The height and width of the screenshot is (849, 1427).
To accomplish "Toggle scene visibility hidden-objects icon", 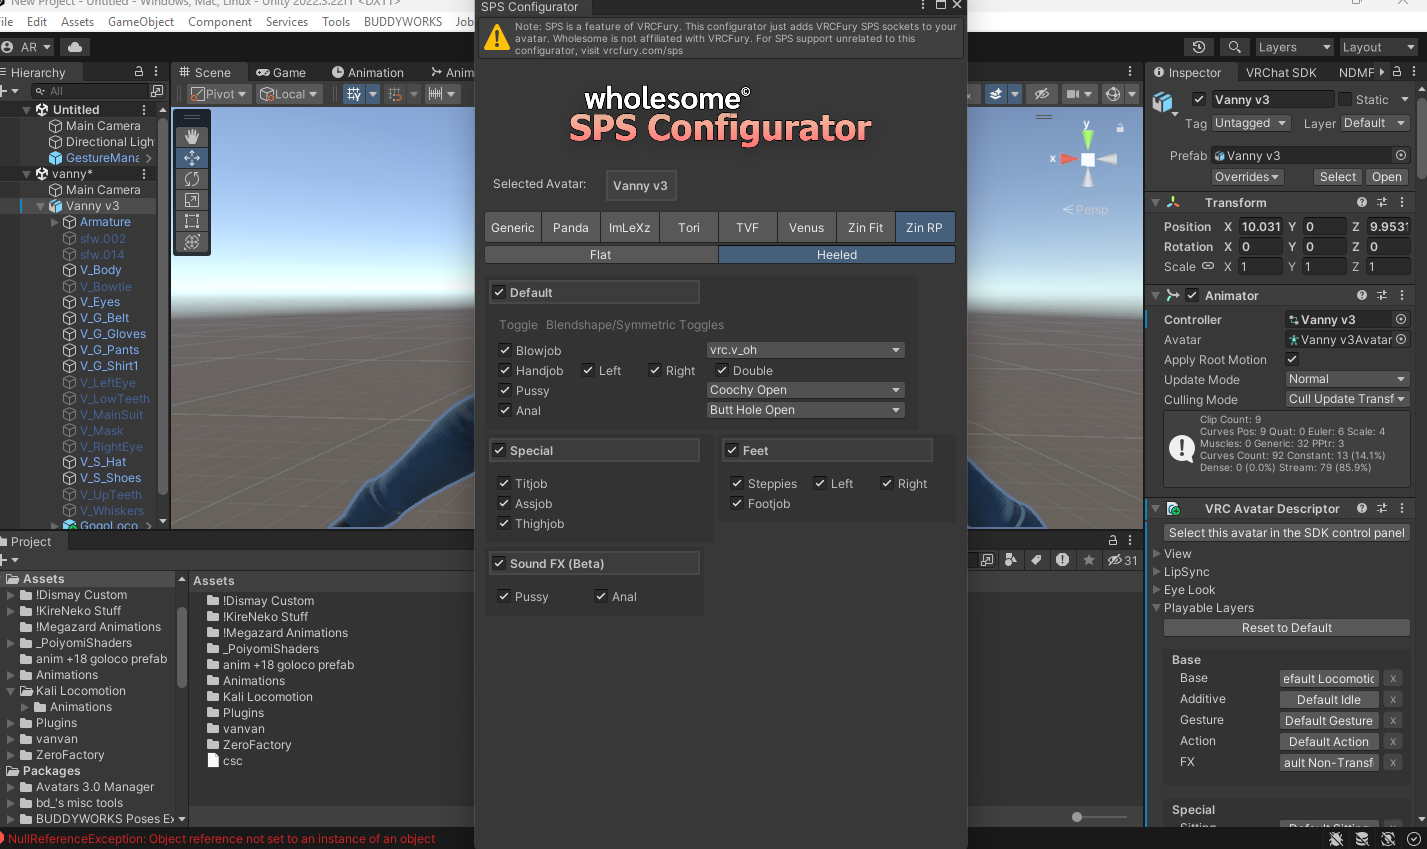I will 1042,94.
